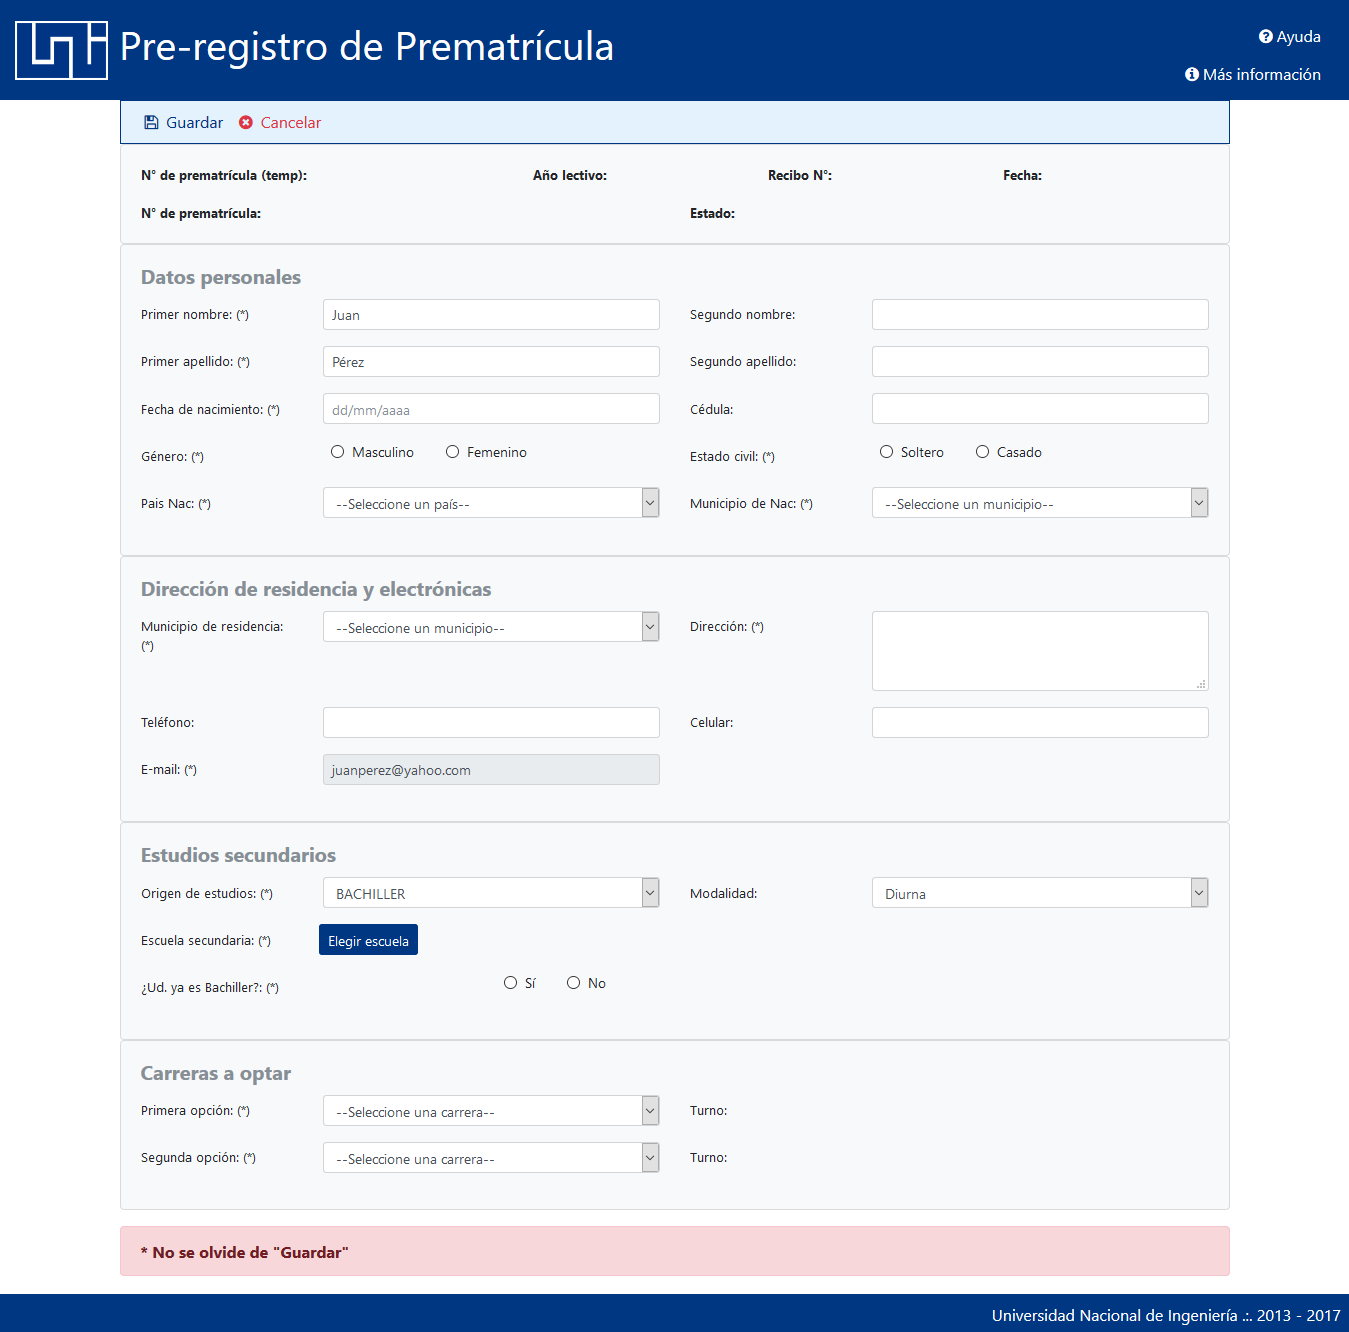This screenshot has height=1332, width=1349.
Task: Focus the Primer apellido field with Pérez
Action: point(491,362)
